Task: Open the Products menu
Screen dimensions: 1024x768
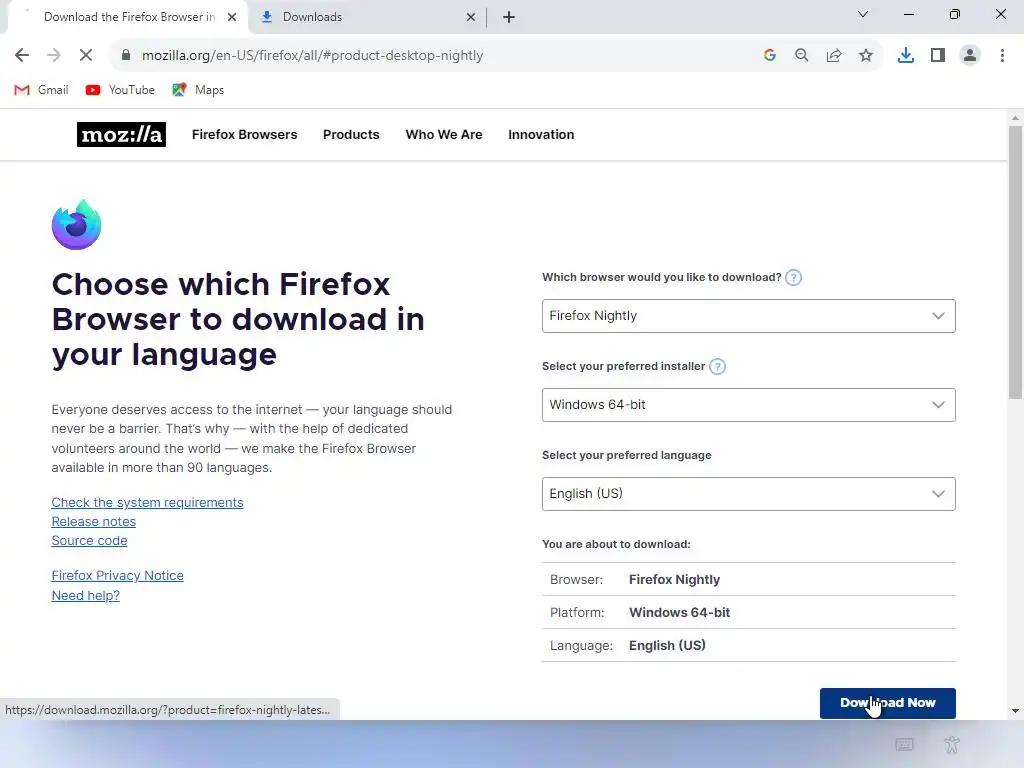Action: pos(351,135)
